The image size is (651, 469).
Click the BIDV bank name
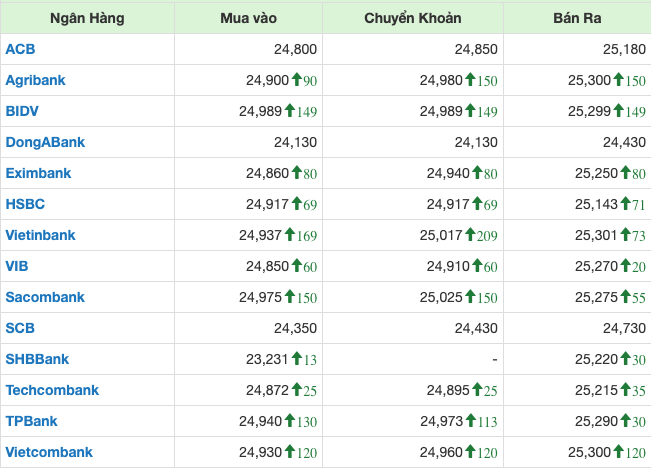tap(22, 111)
